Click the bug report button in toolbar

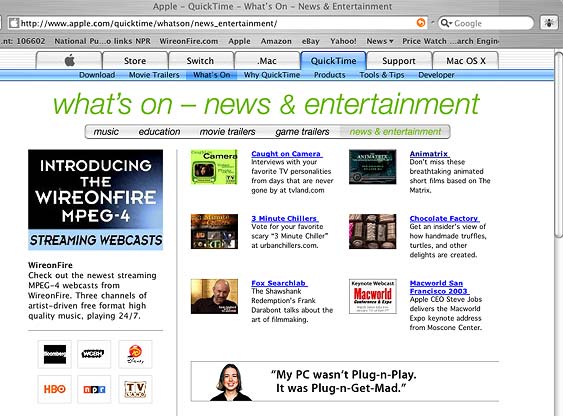coord(549,23)
